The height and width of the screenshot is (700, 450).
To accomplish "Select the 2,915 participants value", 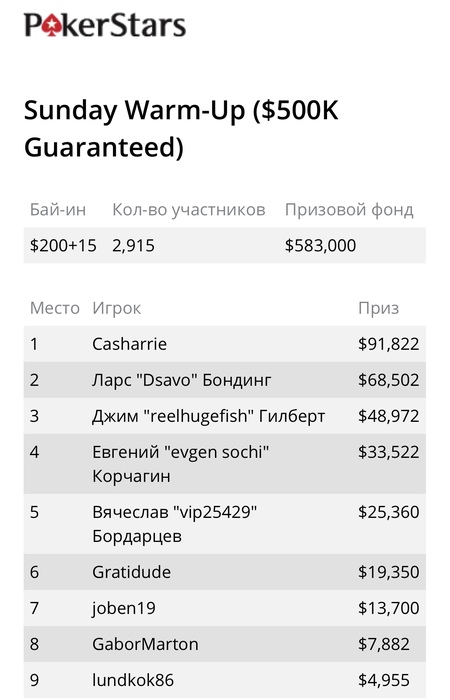I will (133, 246).
